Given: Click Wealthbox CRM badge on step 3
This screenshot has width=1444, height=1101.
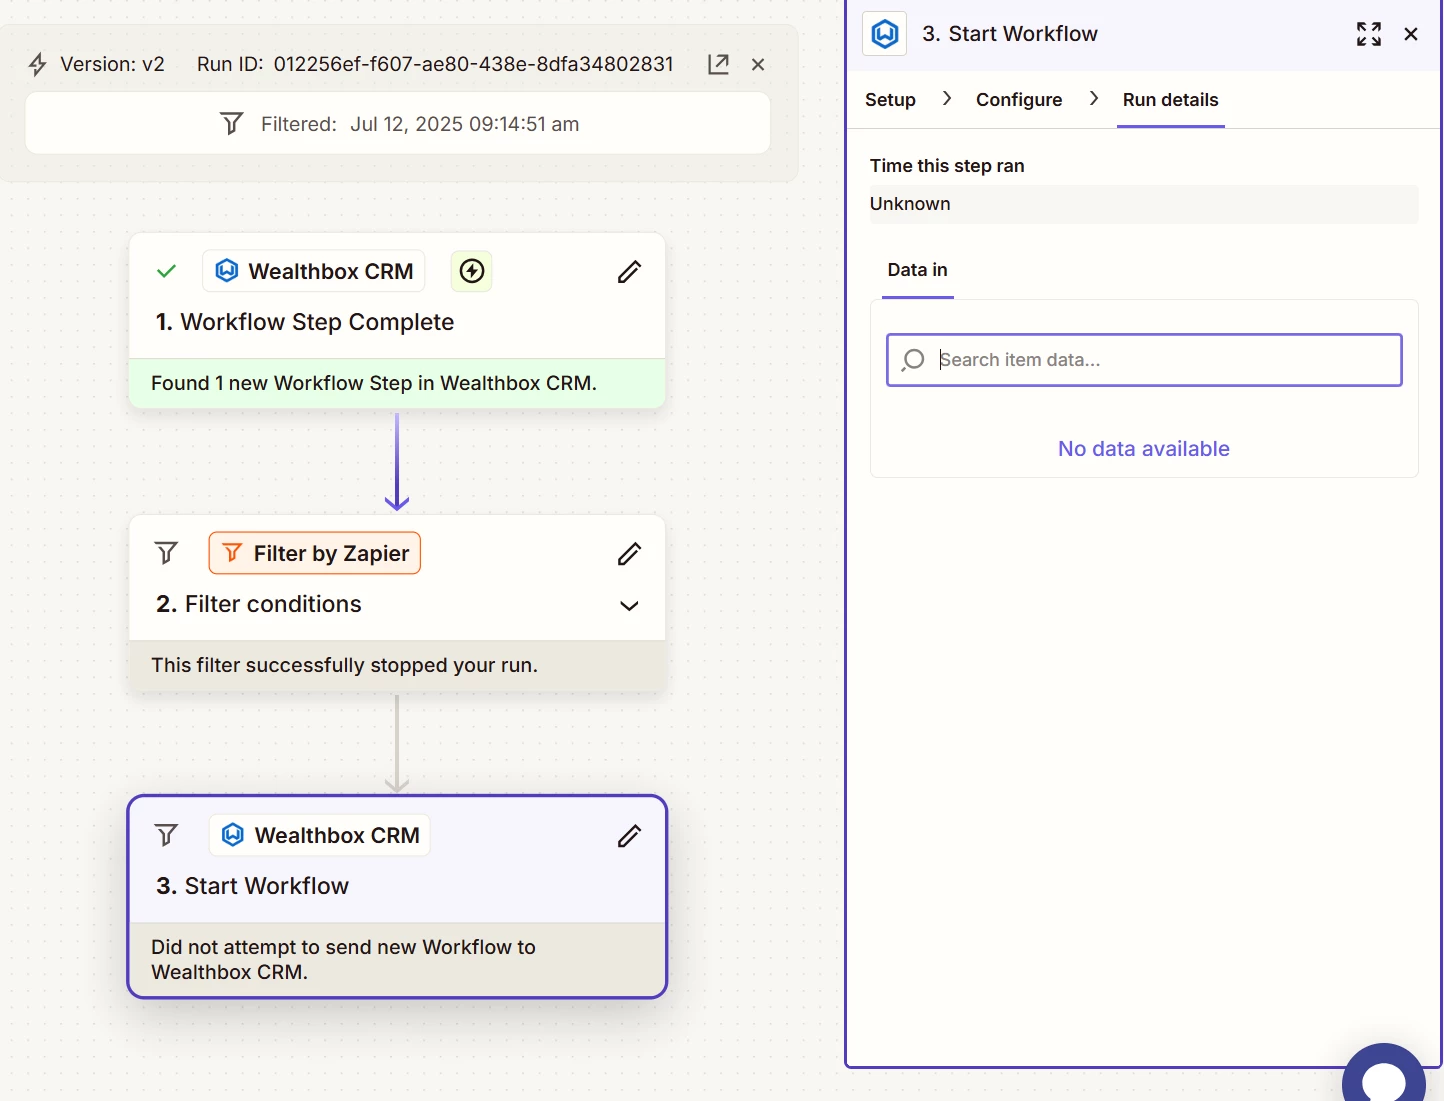Looking at the screenshot, I should pyautogui.click(x=320, y=835).
